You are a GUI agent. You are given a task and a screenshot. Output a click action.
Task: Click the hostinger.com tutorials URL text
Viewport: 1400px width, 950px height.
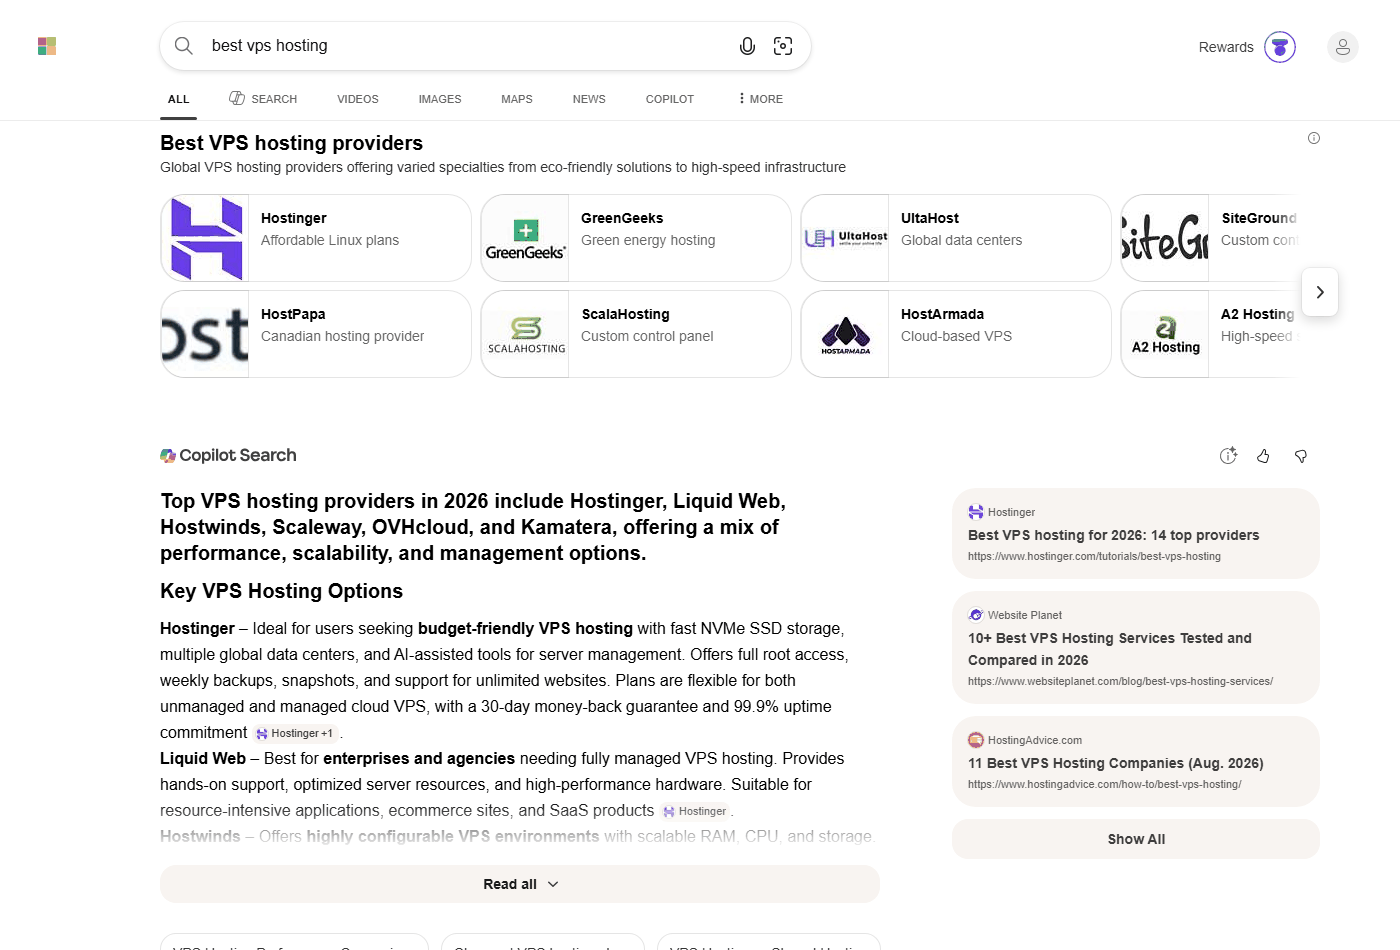coord(1094,556)
